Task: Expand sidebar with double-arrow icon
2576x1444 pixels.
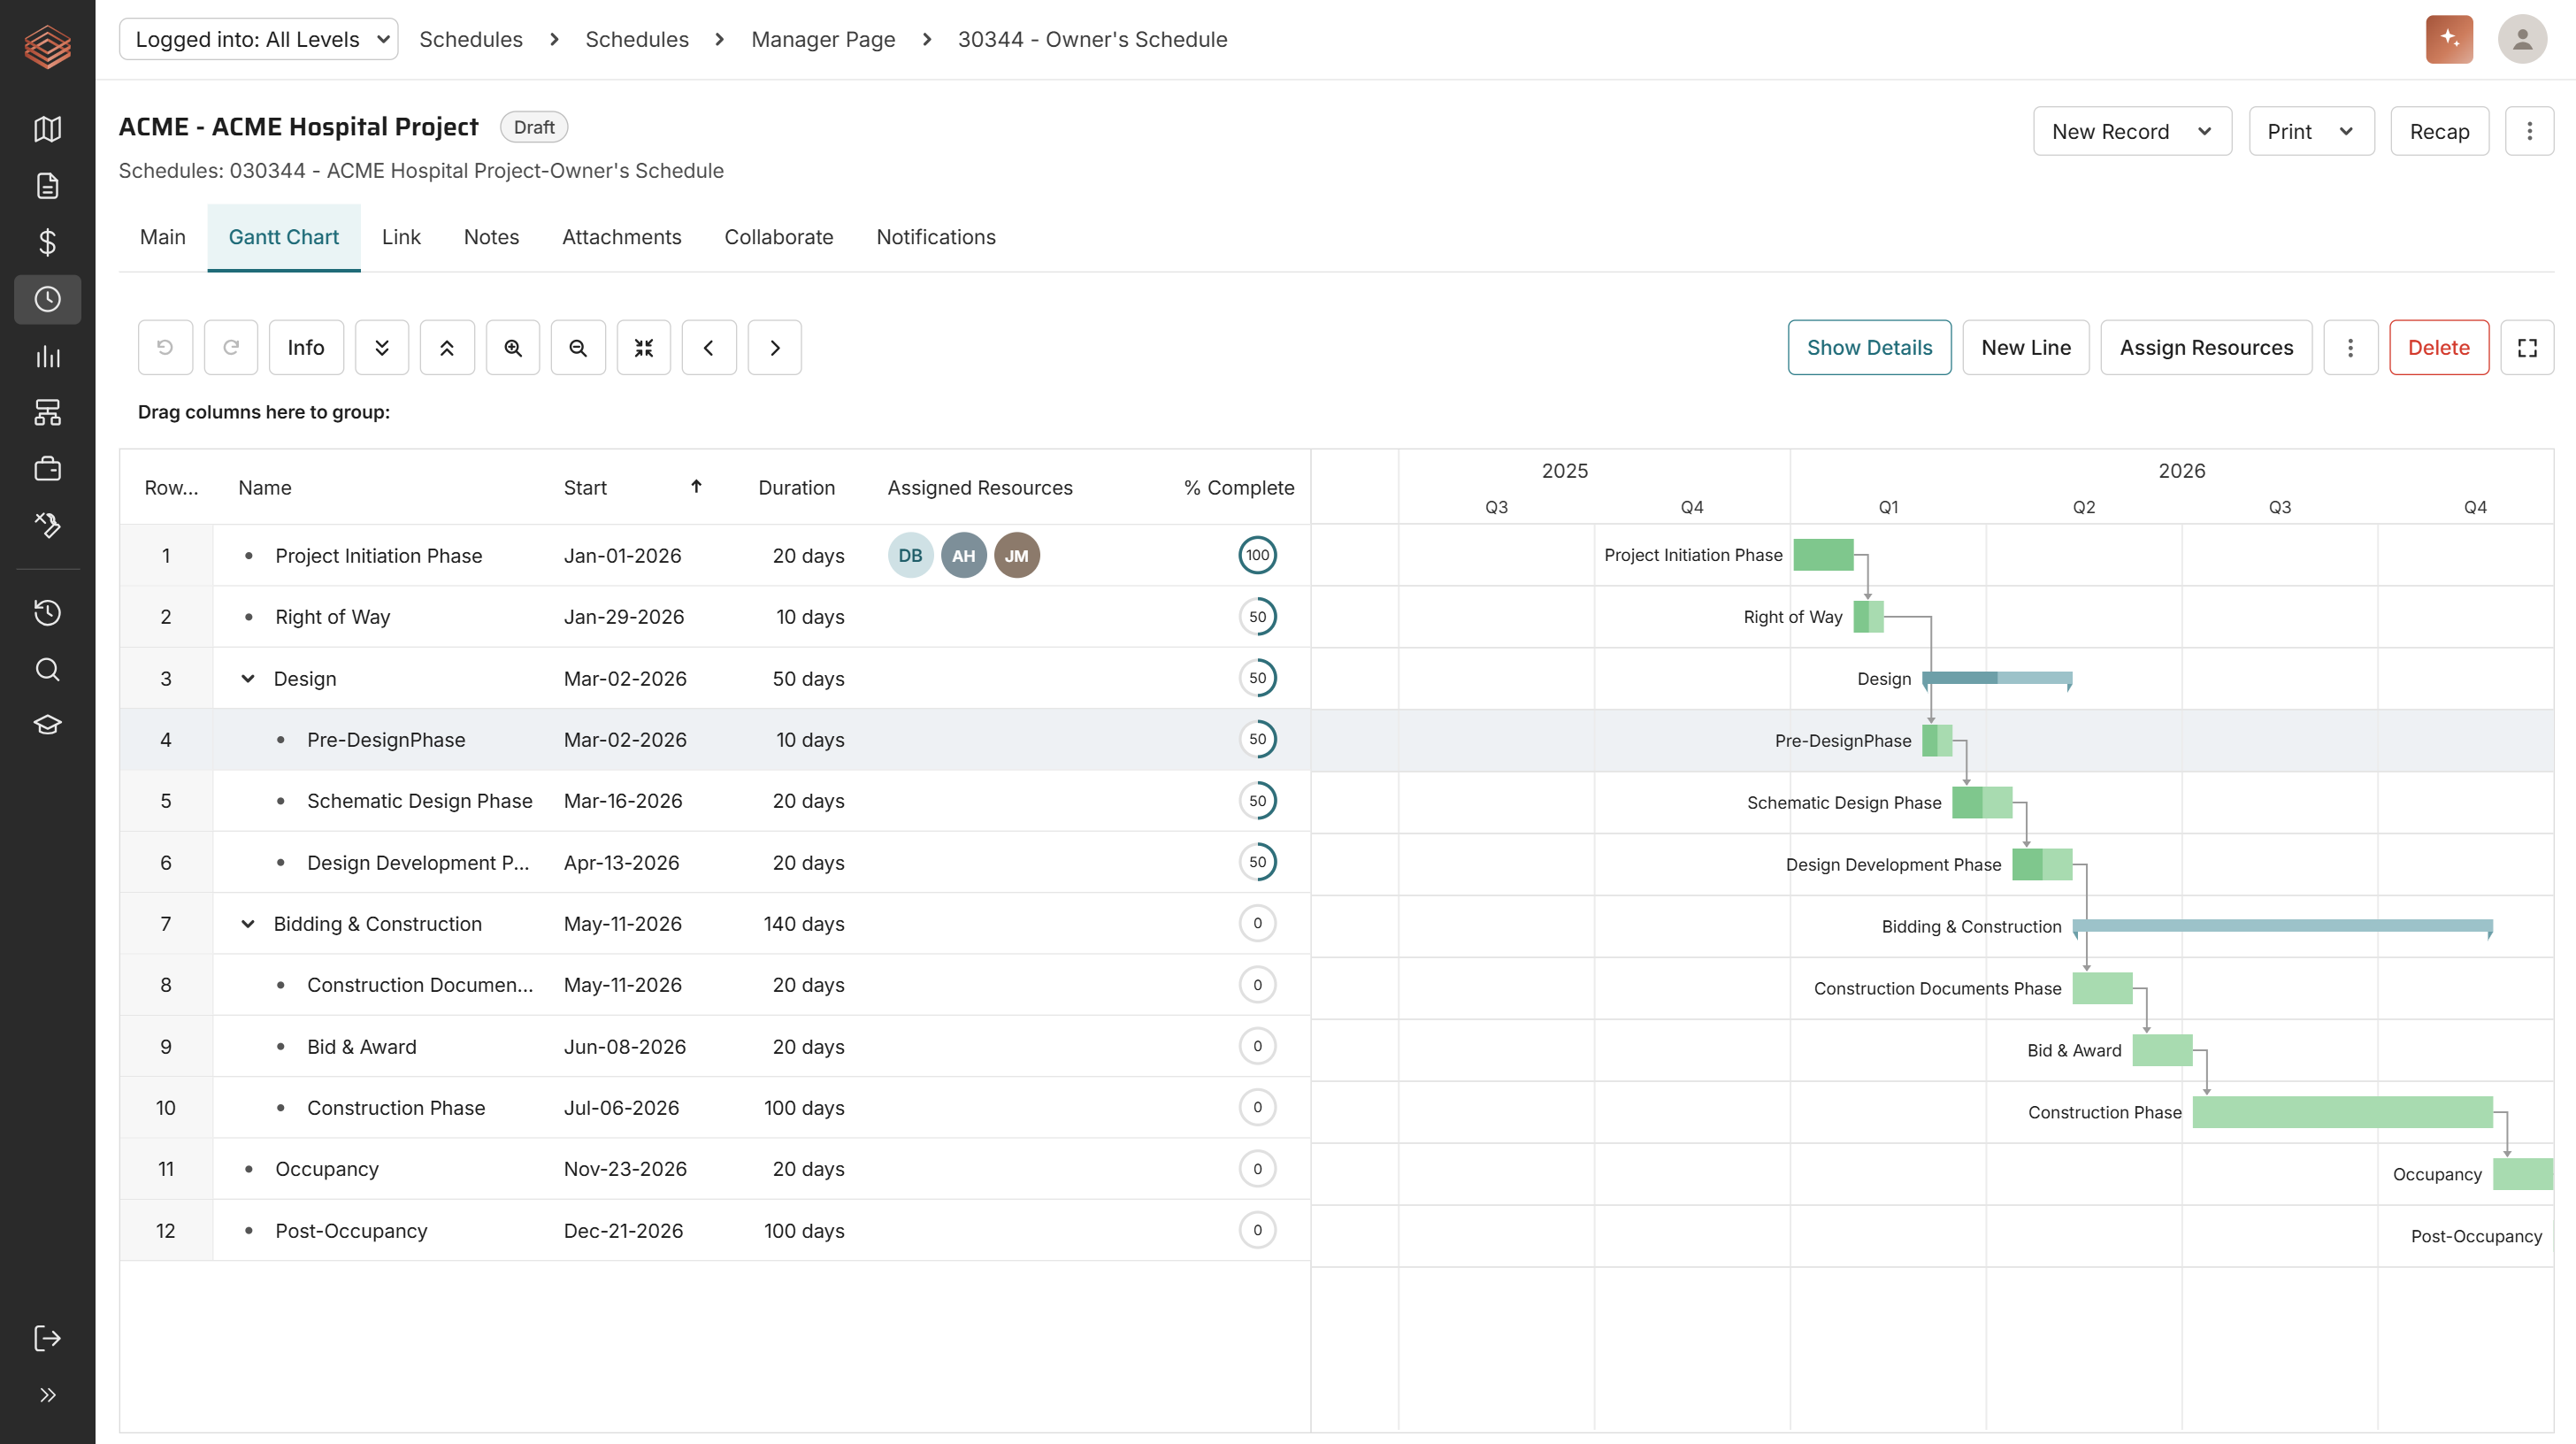Action: click(x=47, y=1394)
